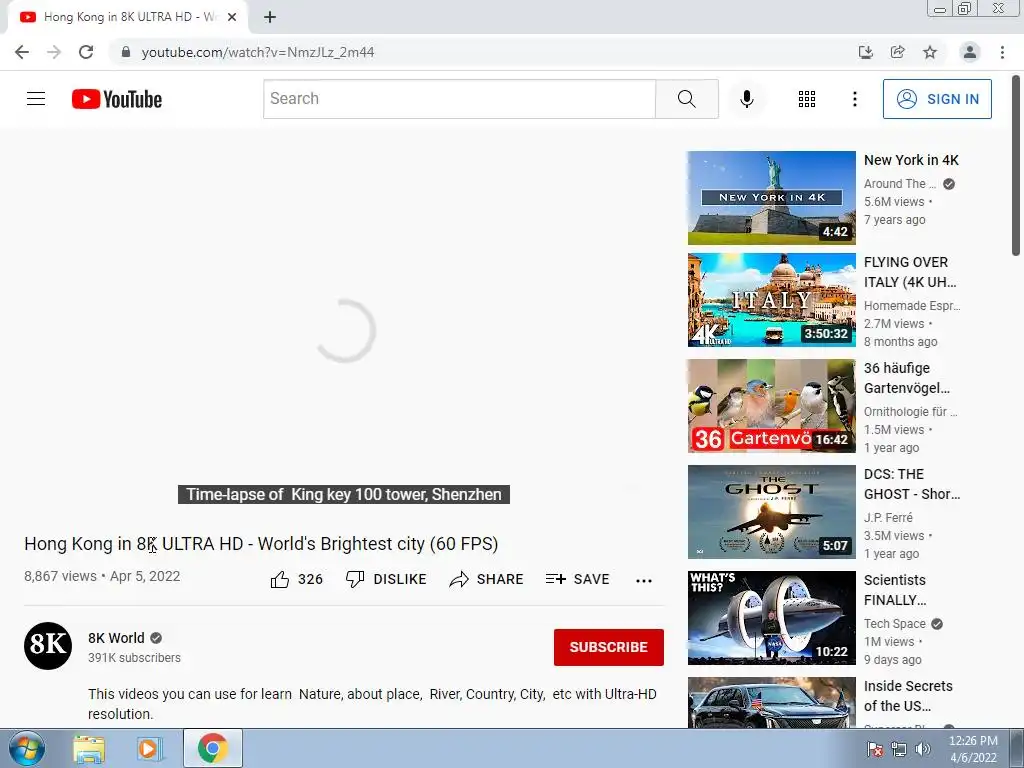Click the browser forward arrow
Viewport: 1024px width, 768px height.
(x=54, y=52)
